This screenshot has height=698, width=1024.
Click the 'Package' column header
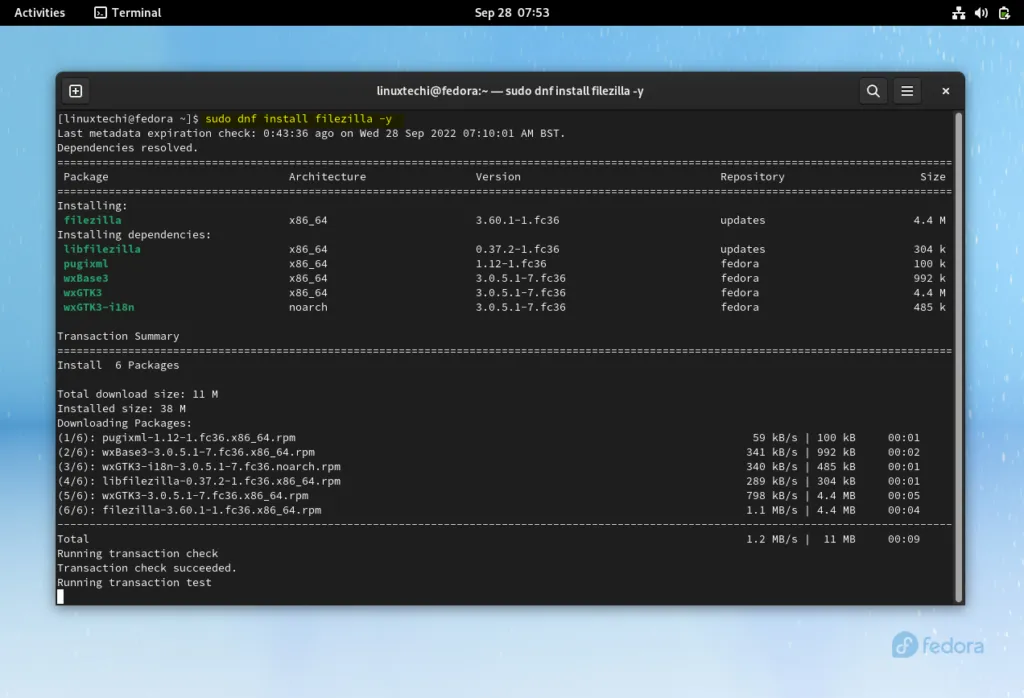86,176
